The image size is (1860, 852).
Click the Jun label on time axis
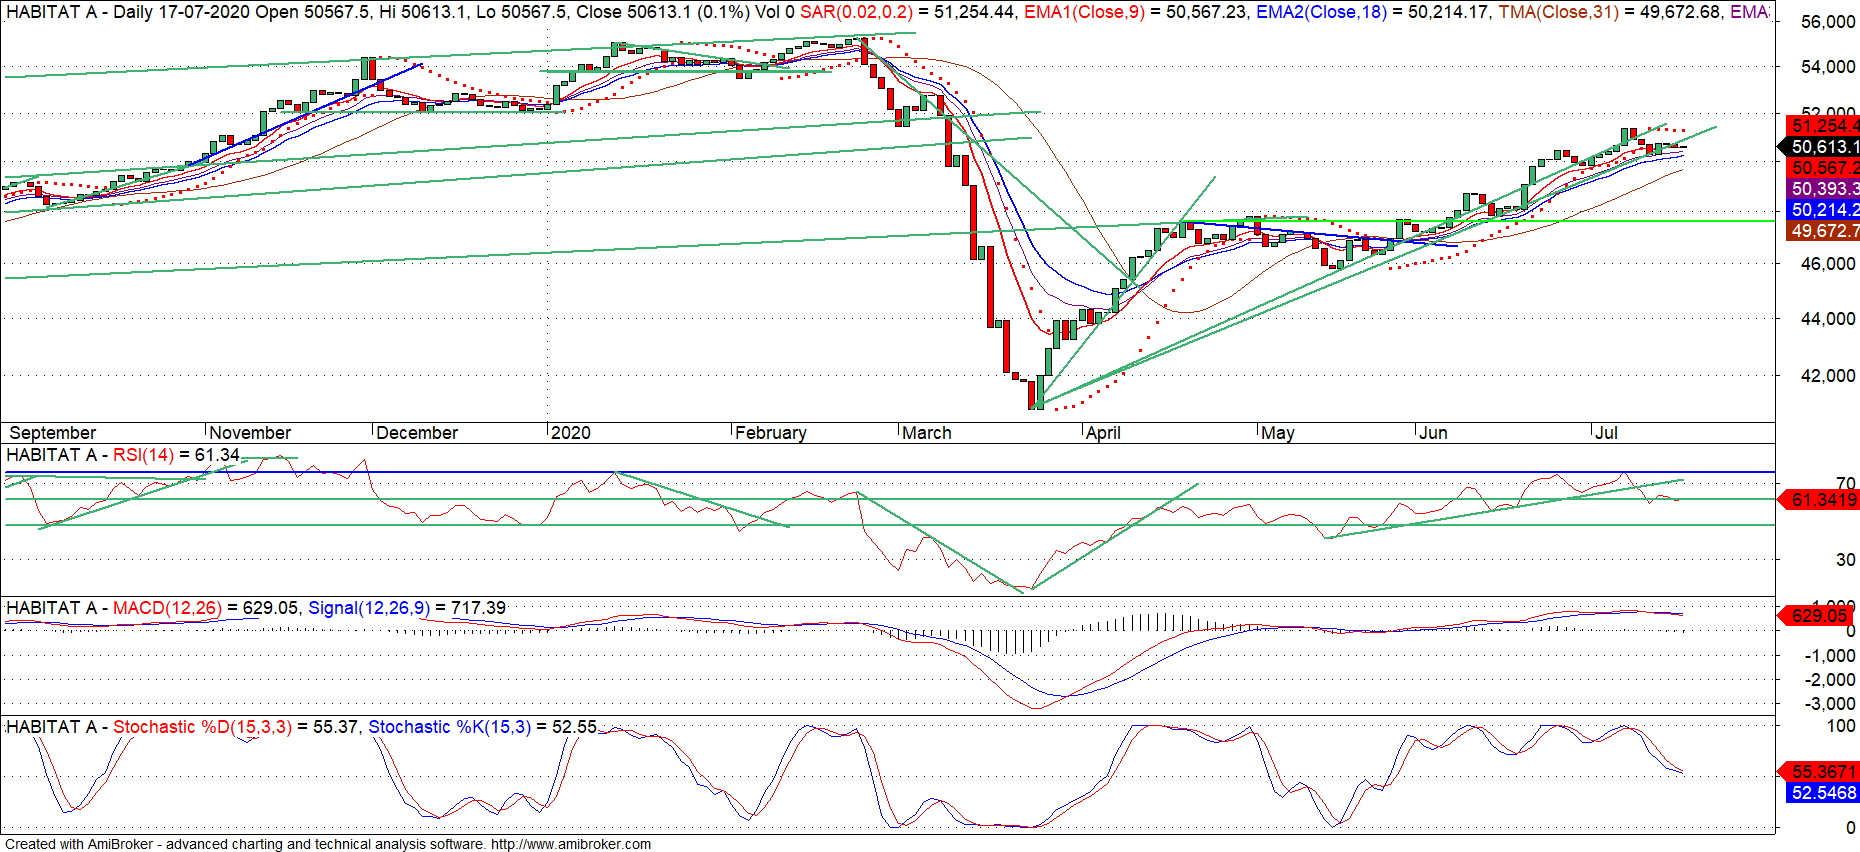1433,433
